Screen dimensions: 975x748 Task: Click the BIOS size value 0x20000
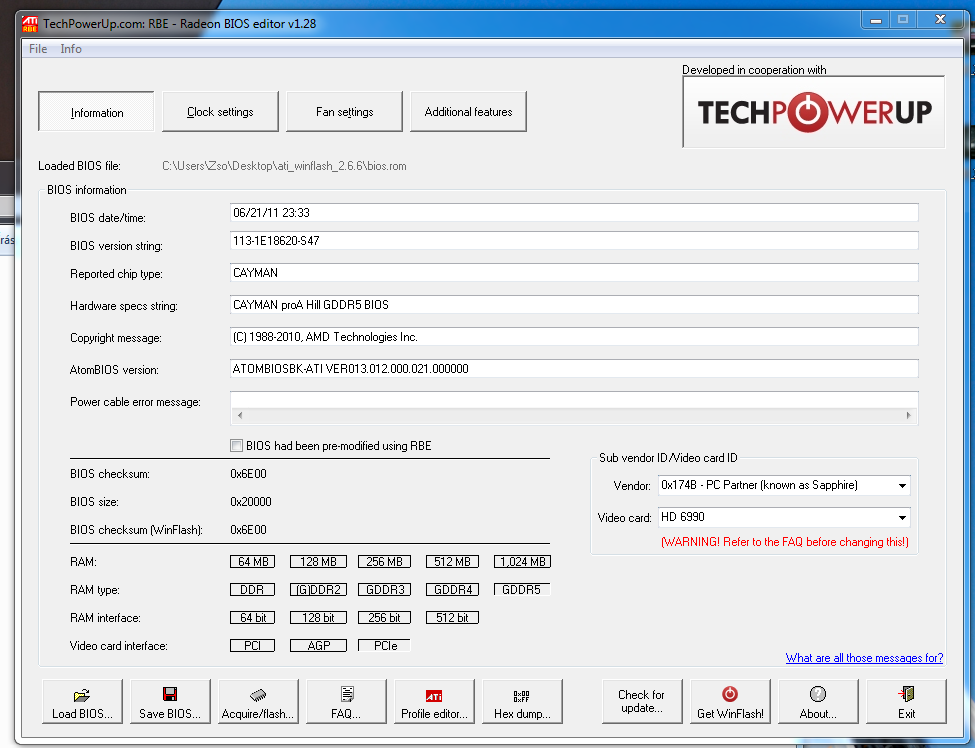(251, 502)
